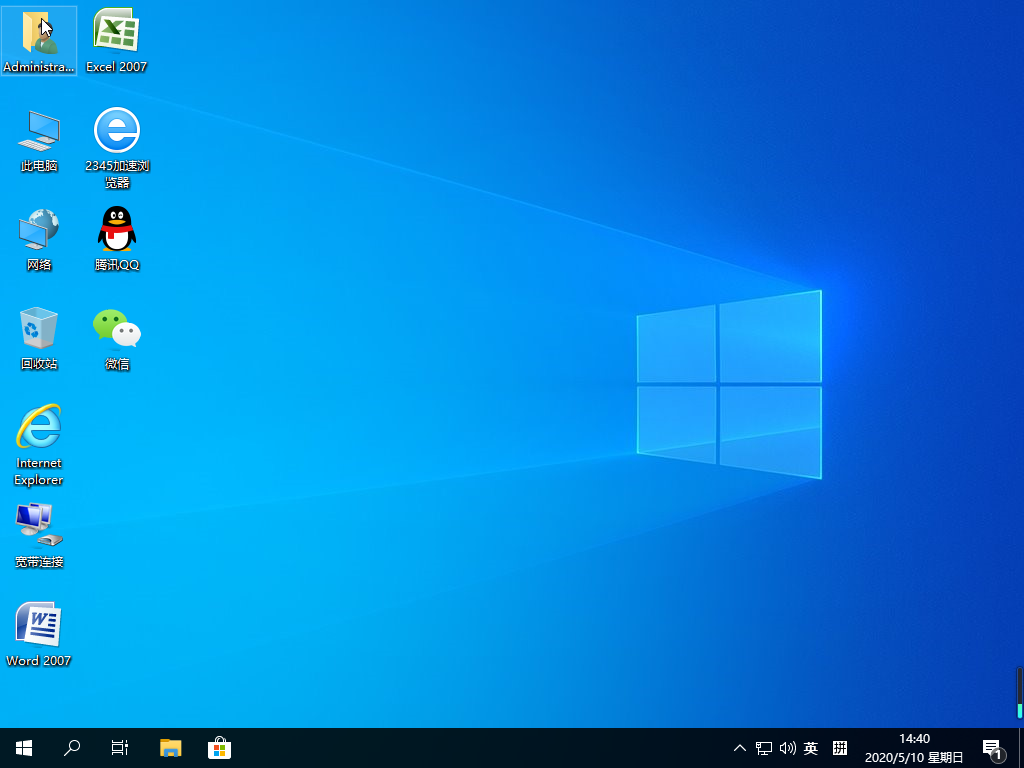The height and width of the screenshot is (768, 1024).
Task: Select the 2345加速浏览器 browser shortcut
Action: 117,149
